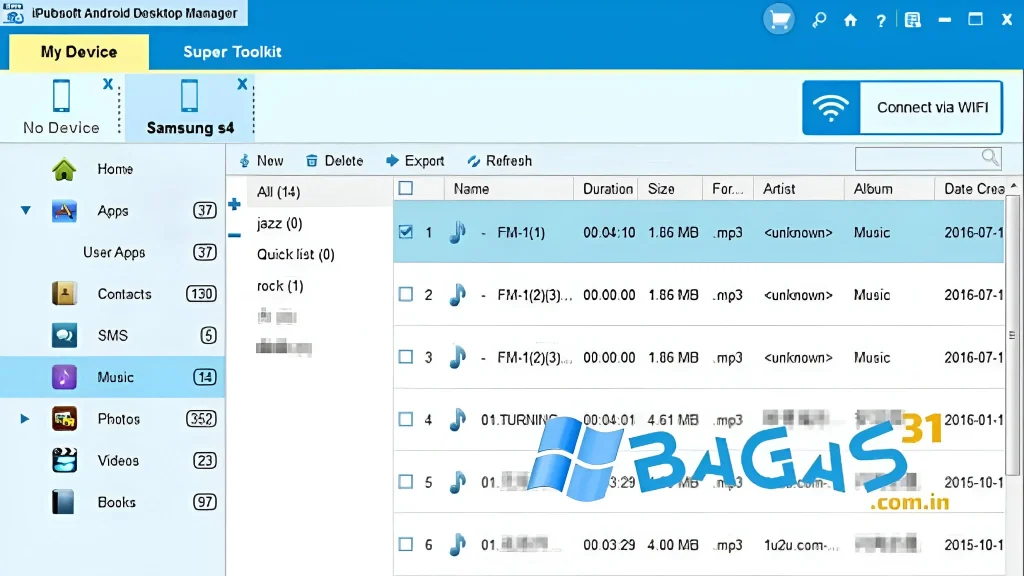
Task: Sort by the Date Created column header
Action: (970, 189)
